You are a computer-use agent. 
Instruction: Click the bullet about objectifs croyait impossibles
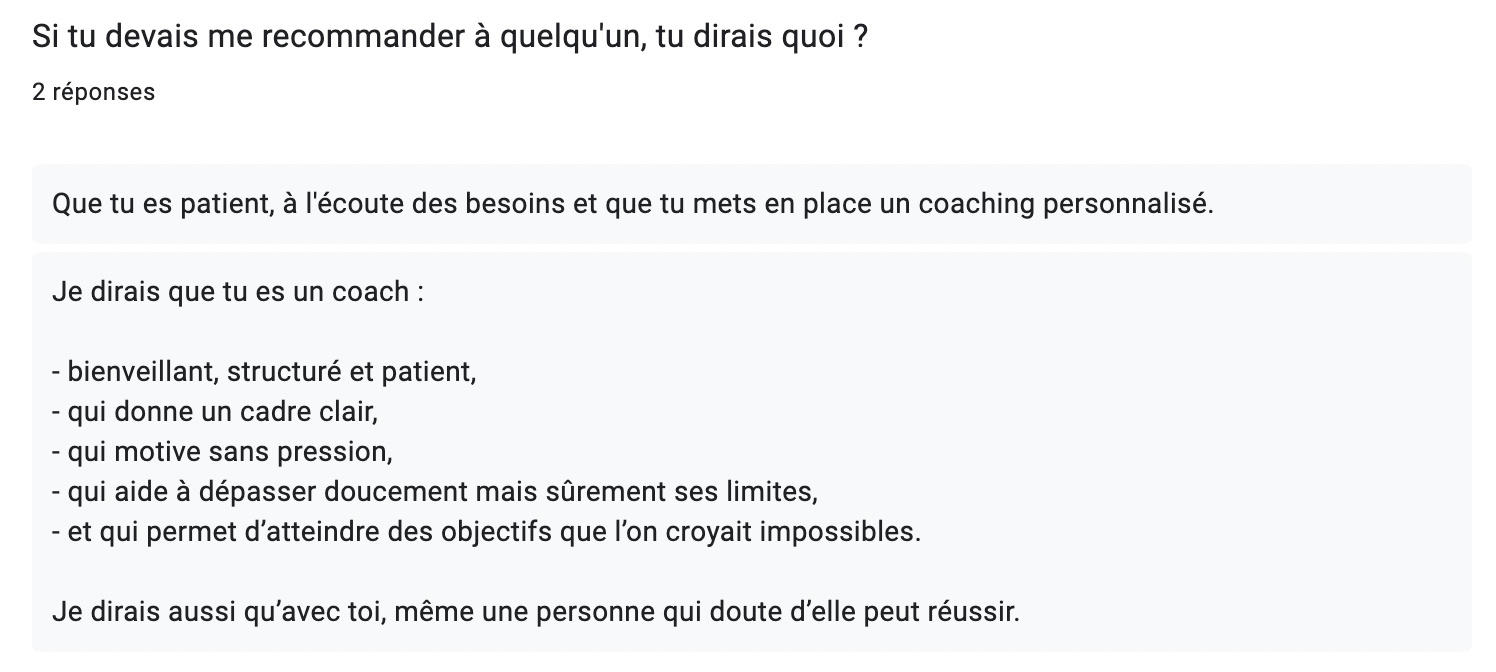pos(486,532)
